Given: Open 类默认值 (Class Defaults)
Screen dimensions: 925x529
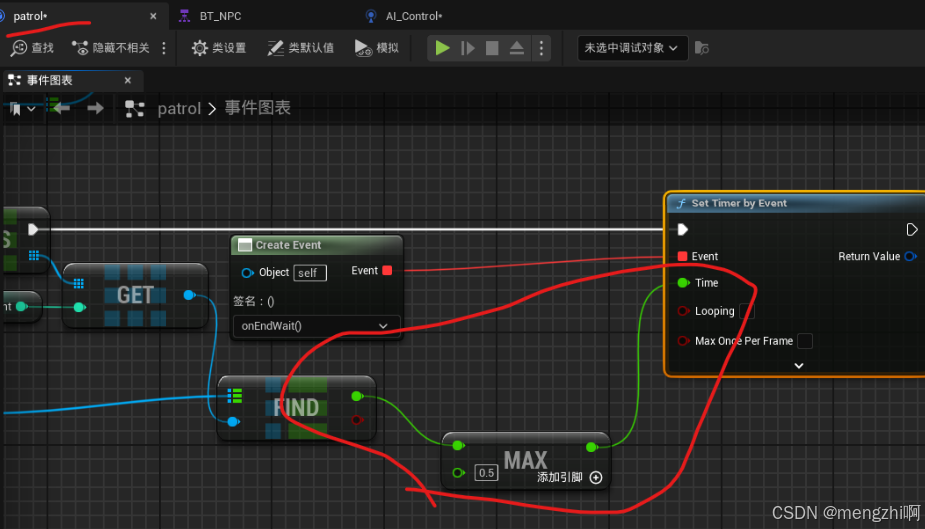Looking at the screenshot, I should 301,48.
